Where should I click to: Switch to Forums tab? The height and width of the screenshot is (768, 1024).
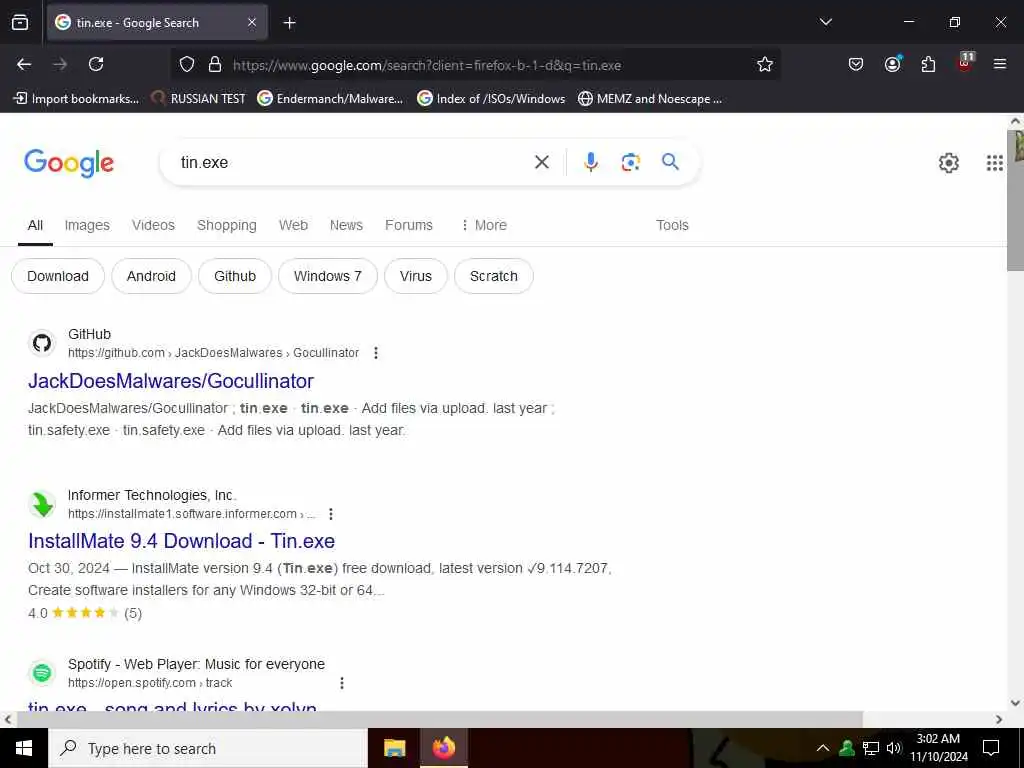pyautogui.click(x=409, y=225)
